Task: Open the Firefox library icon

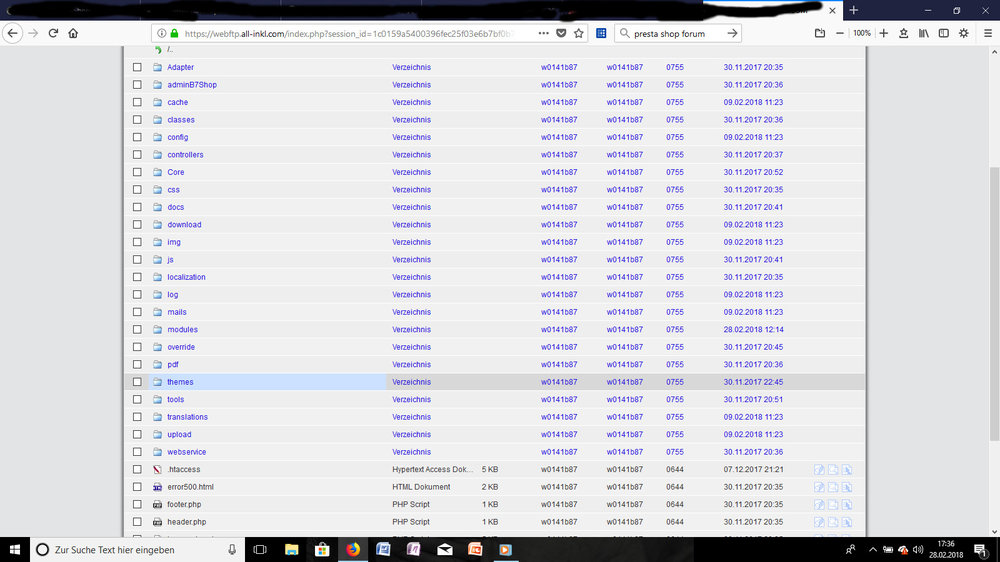Action: (923, 33)
